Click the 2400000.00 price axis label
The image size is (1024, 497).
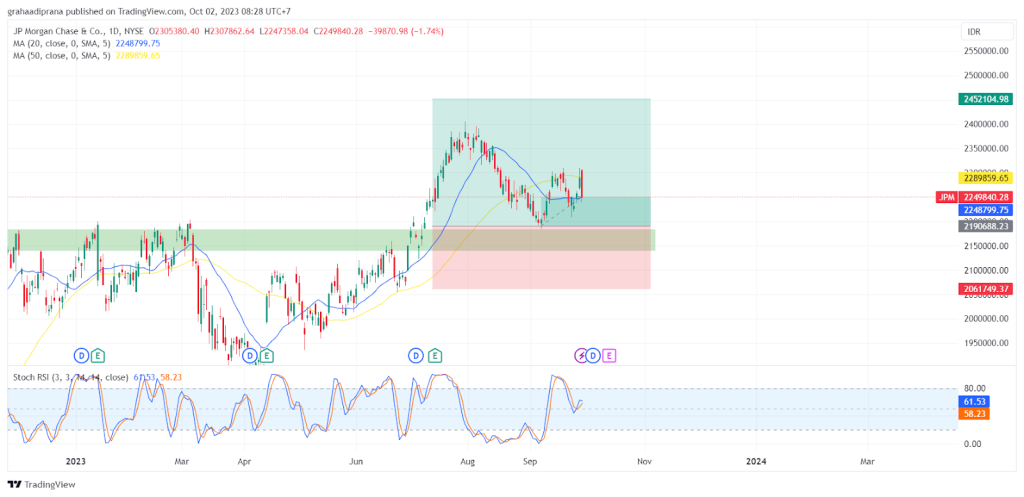(985, 124)
